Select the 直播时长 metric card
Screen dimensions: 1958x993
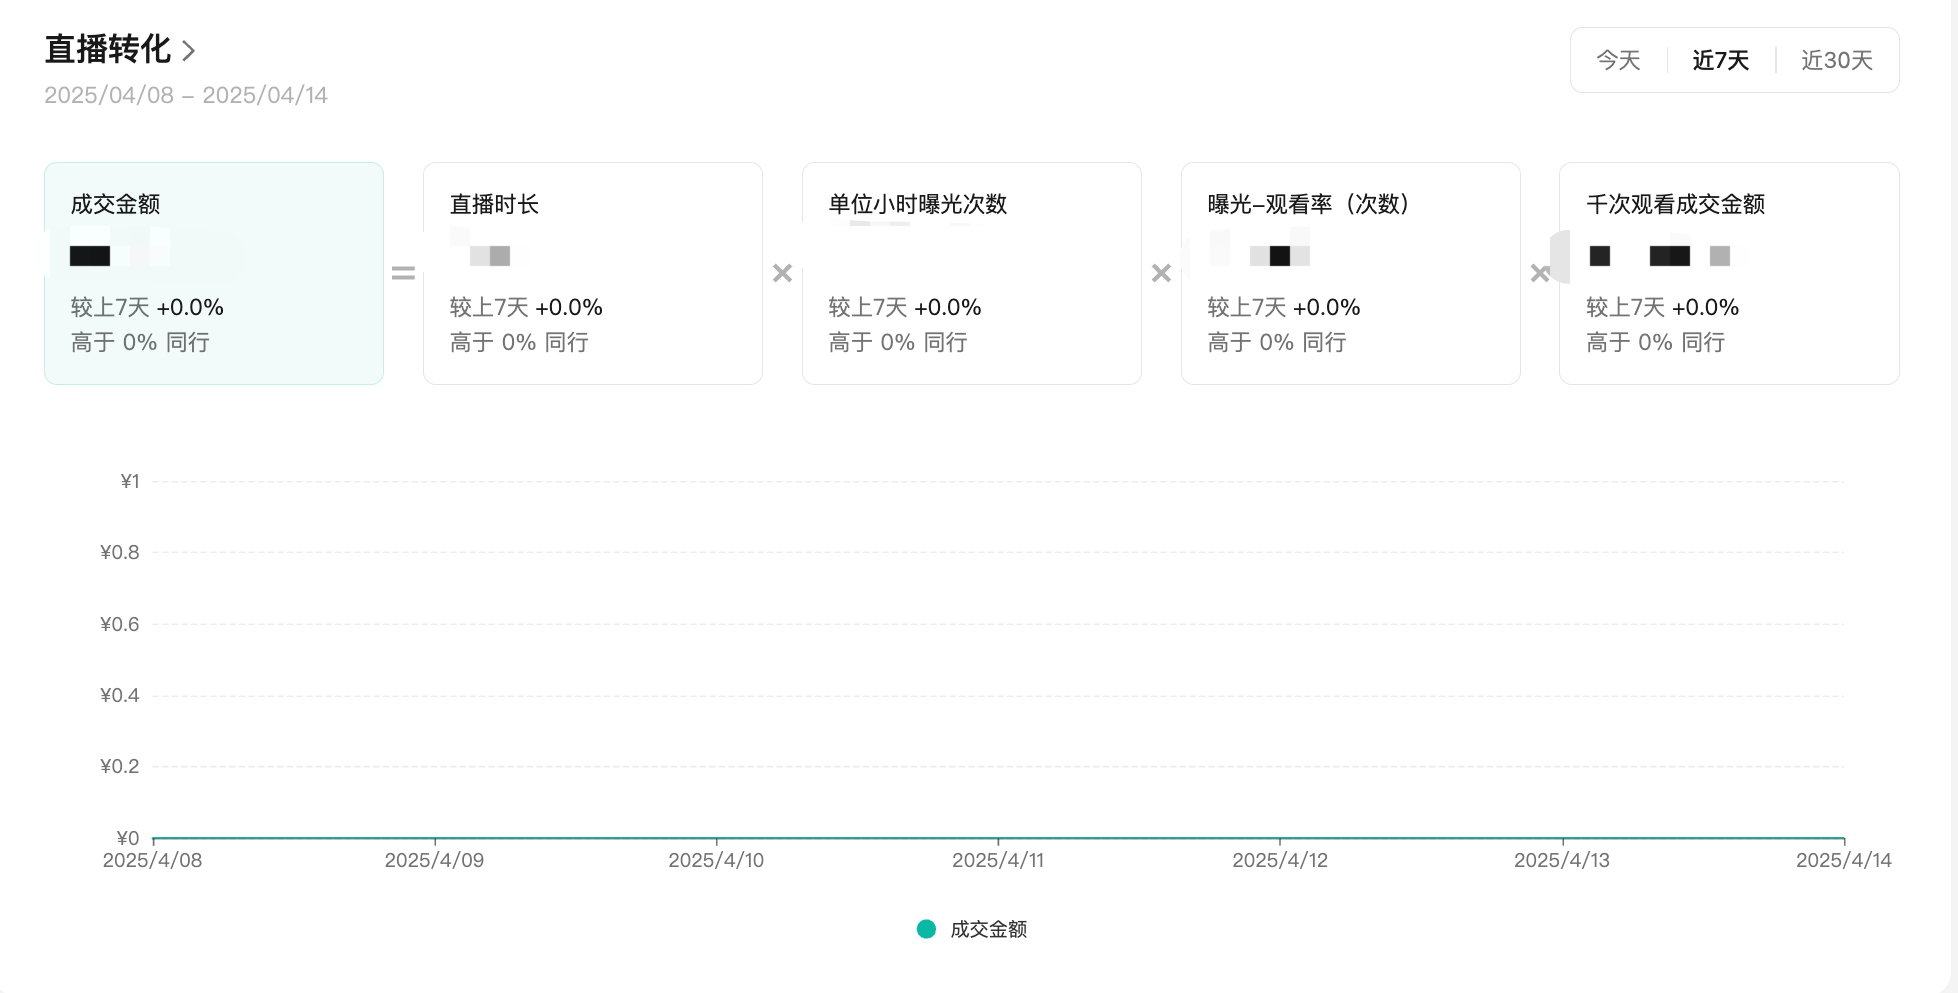click(592, 273)
